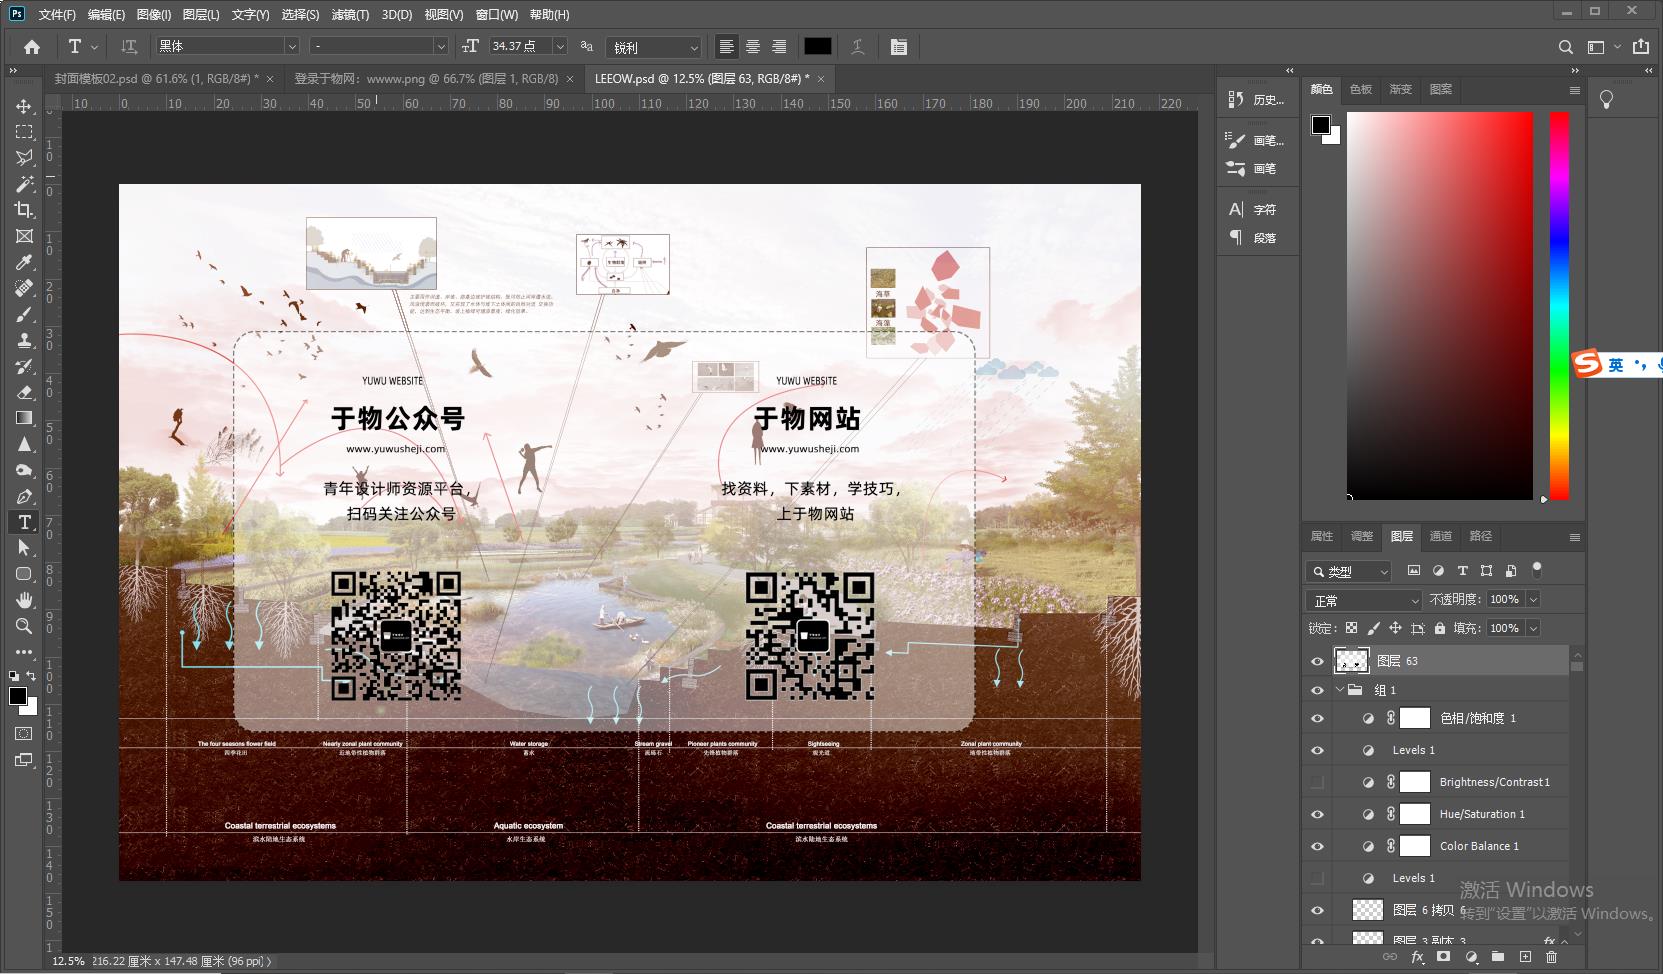Left align text
Screen dimensions: 1663x974
pos(727,46)
